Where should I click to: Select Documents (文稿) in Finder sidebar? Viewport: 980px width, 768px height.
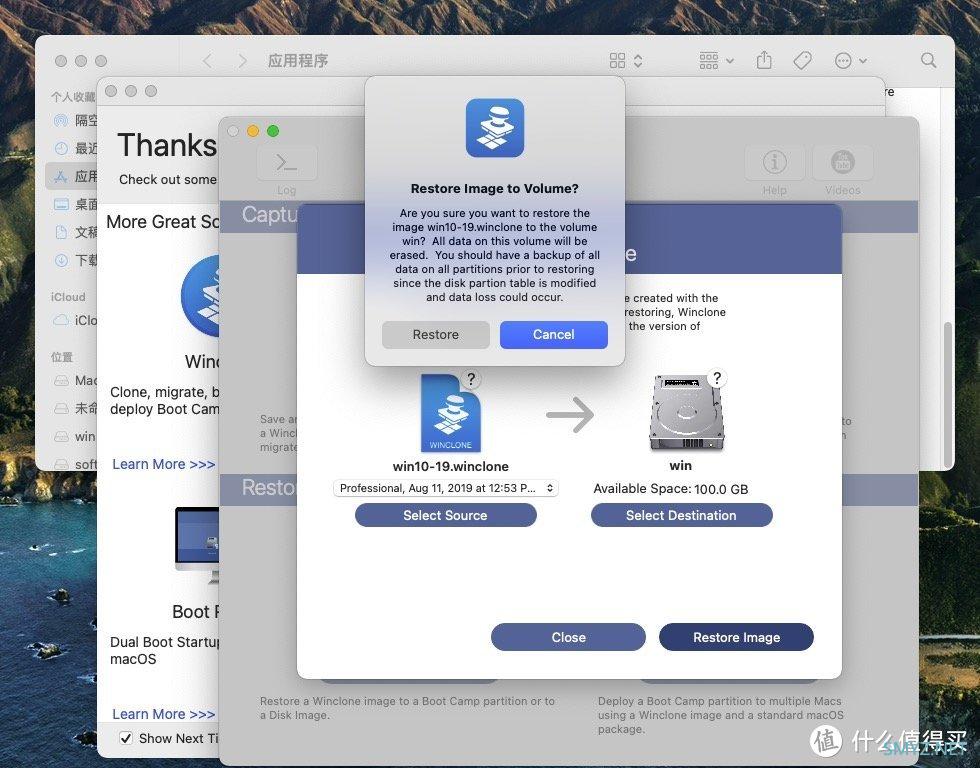click(75, 232)
